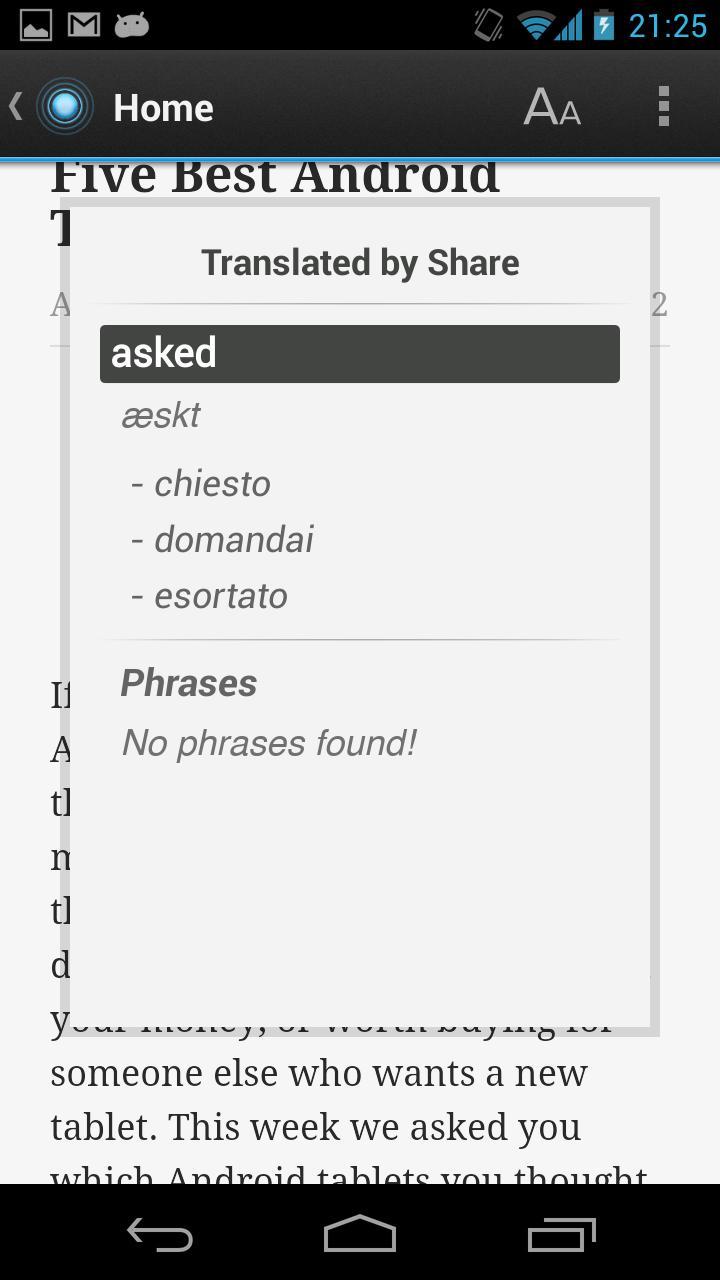Tap the Android robot notification icon

point(132,25)
